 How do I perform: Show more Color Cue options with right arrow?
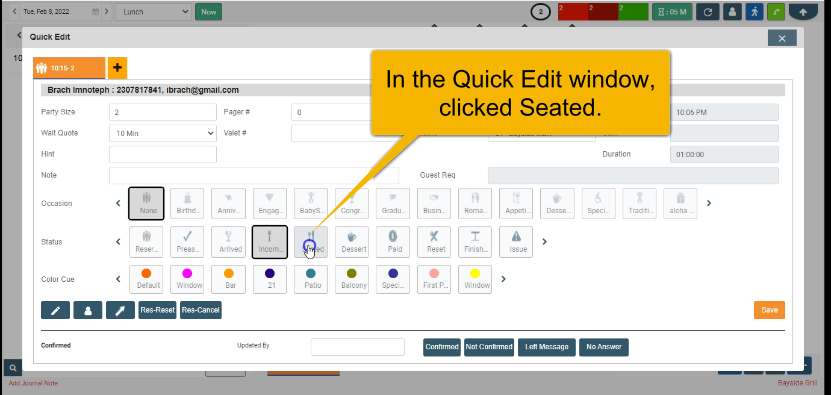click(x=503, y=279)
